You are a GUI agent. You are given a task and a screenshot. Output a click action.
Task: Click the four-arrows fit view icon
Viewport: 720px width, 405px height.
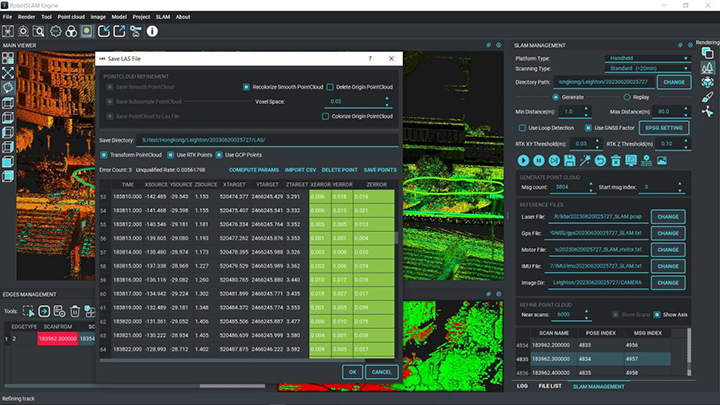[8, 73]
